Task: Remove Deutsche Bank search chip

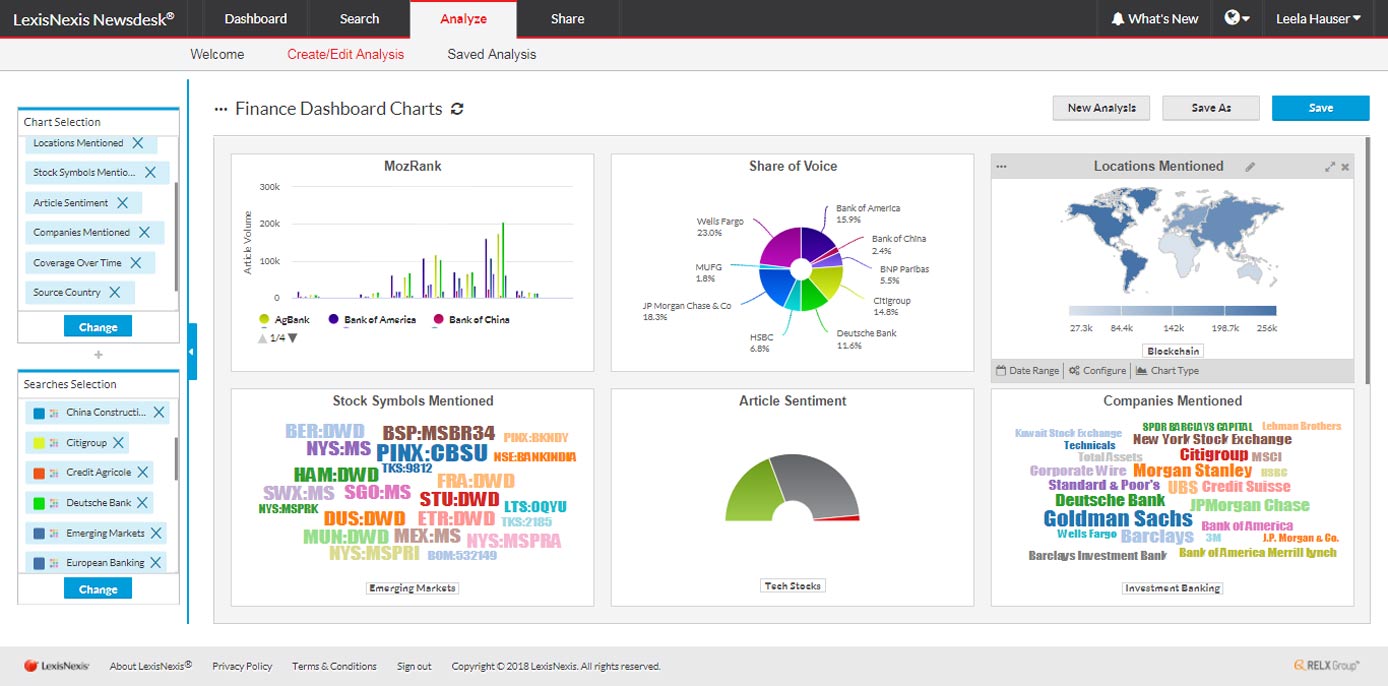Action: coord(143,502)
